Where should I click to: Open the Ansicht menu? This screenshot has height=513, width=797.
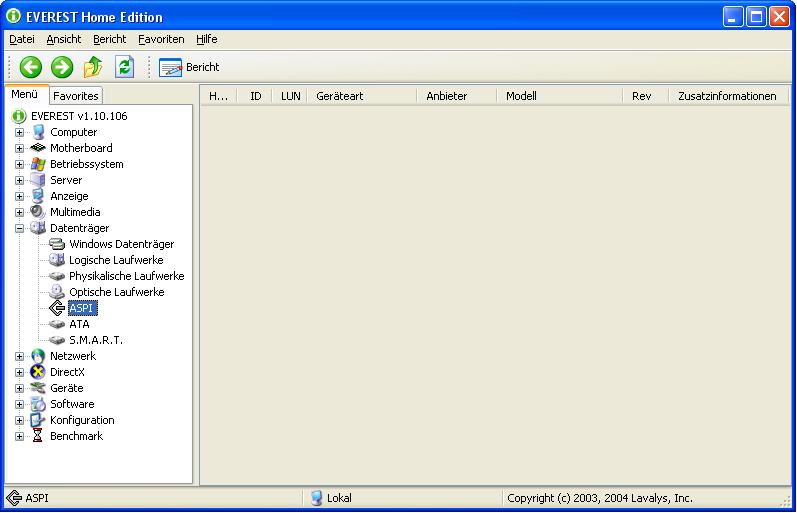click(x=64, y=39)
